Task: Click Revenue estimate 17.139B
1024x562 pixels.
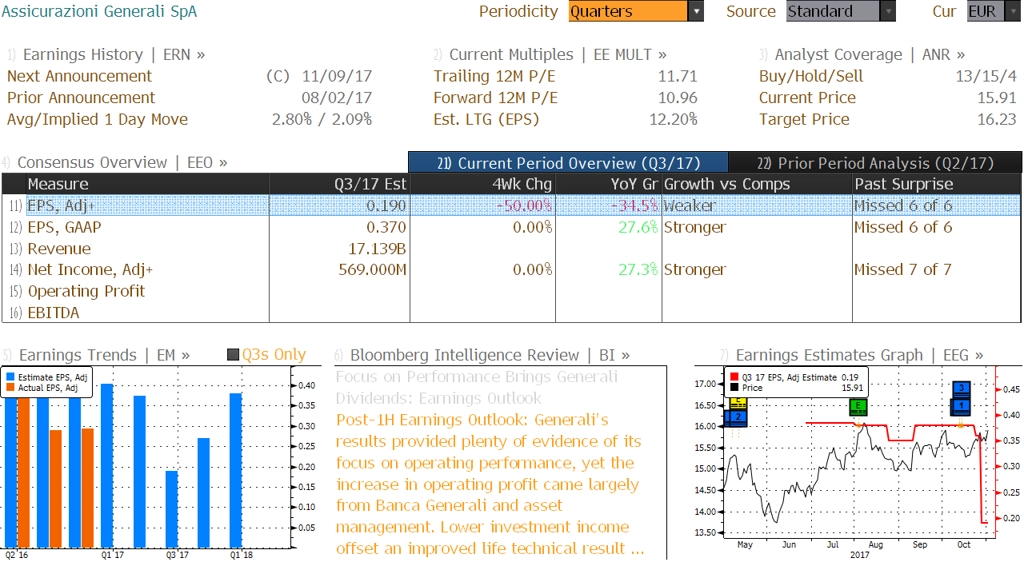Action: (377, 249)
